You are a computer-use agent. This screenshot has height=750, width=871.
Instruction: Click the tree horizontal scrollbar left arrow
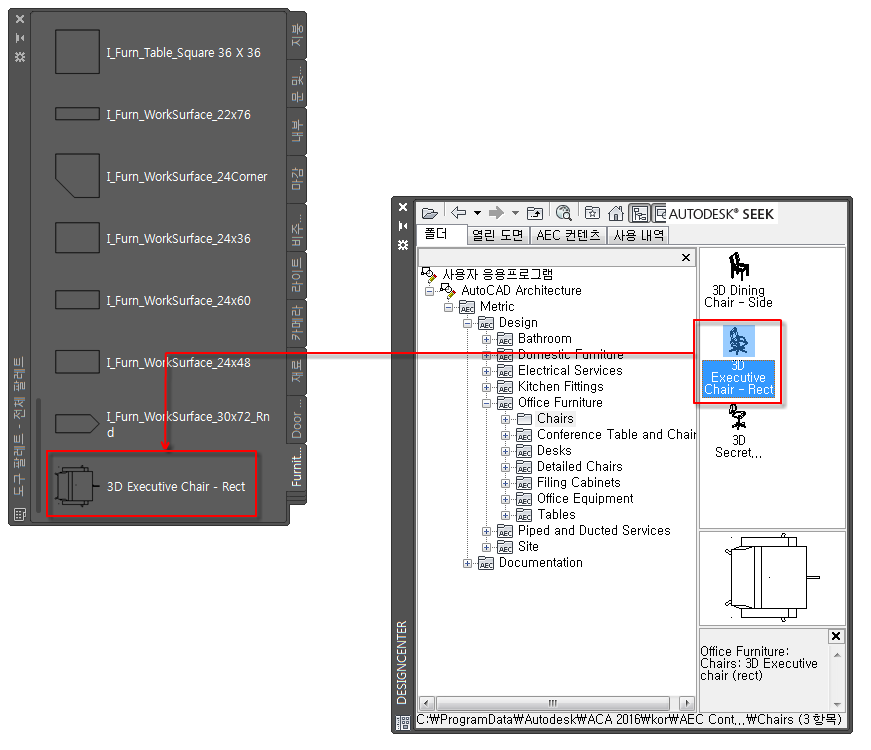pyautogui.click(x=427, y=703)
